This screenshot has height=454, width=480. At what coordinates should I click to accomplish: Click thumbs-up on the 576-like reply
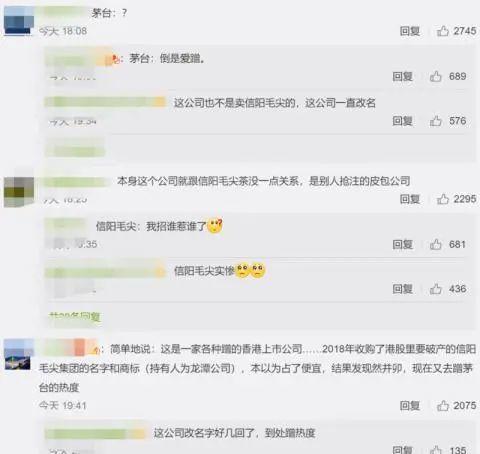pos(435,121)
